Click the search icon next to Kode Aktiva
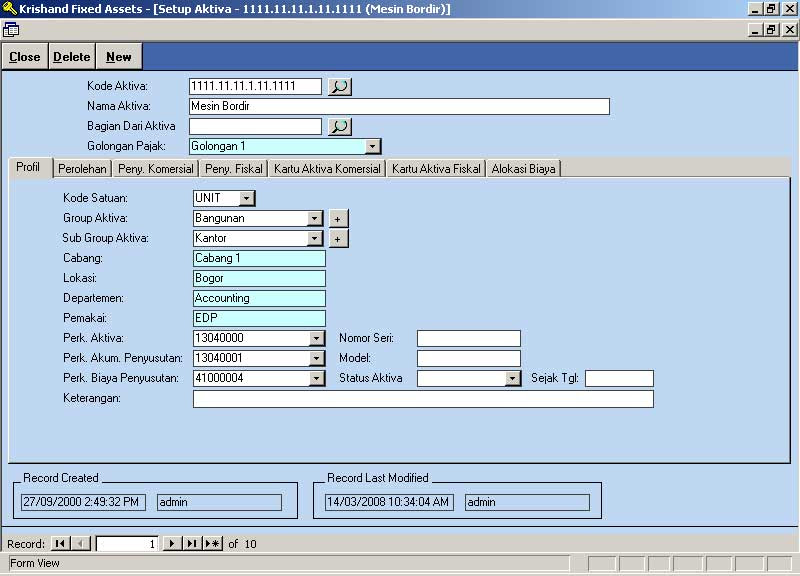Screen dimensions: 800x576 coord(340,86)
